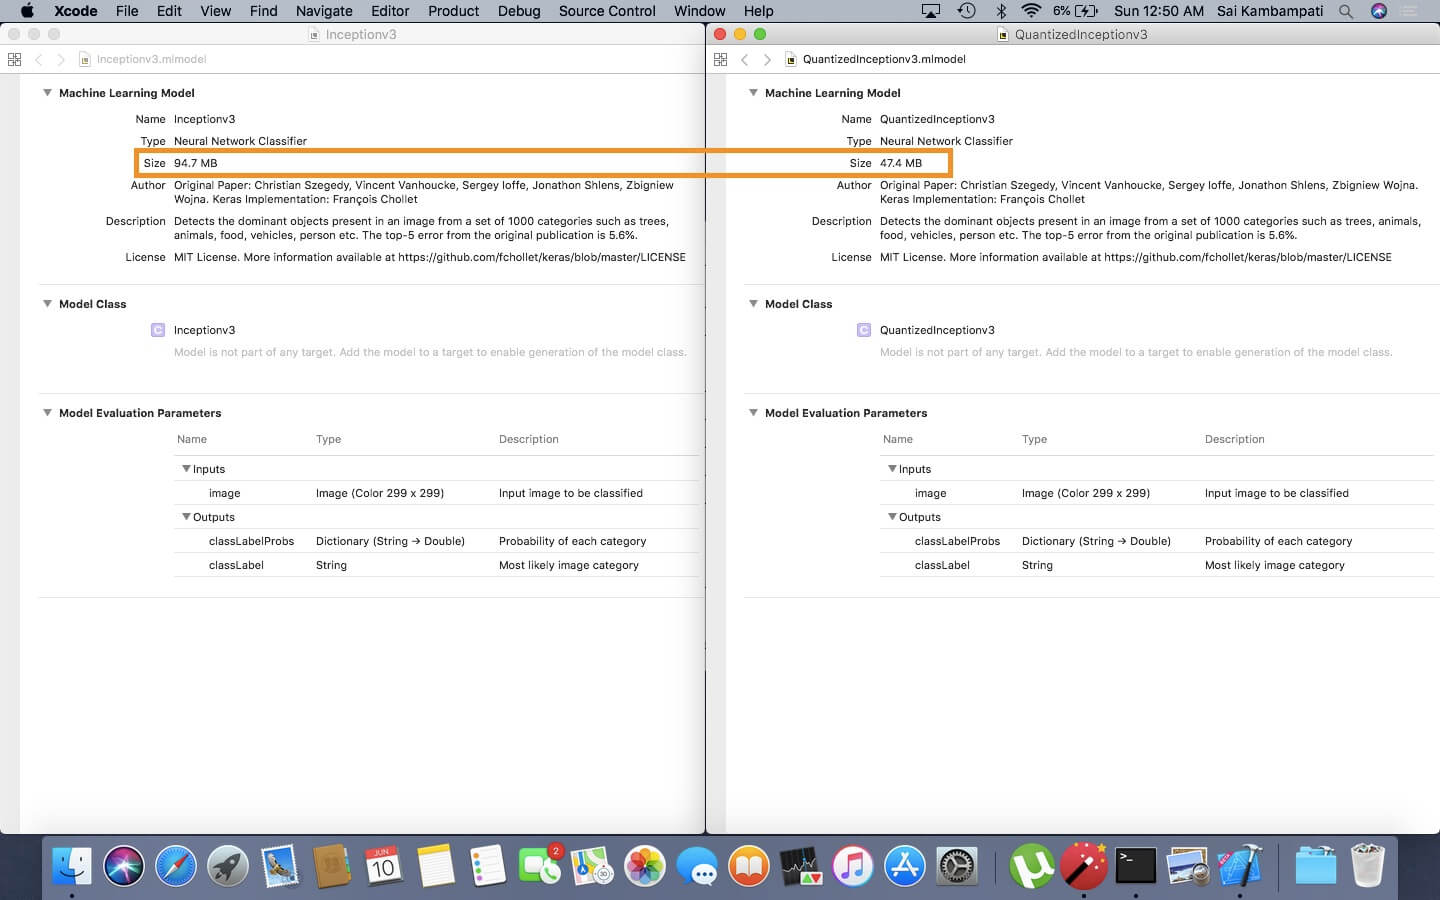Open the Inceptionv3 model class icon
The image size is (1440, 900).
pos(158,330)
